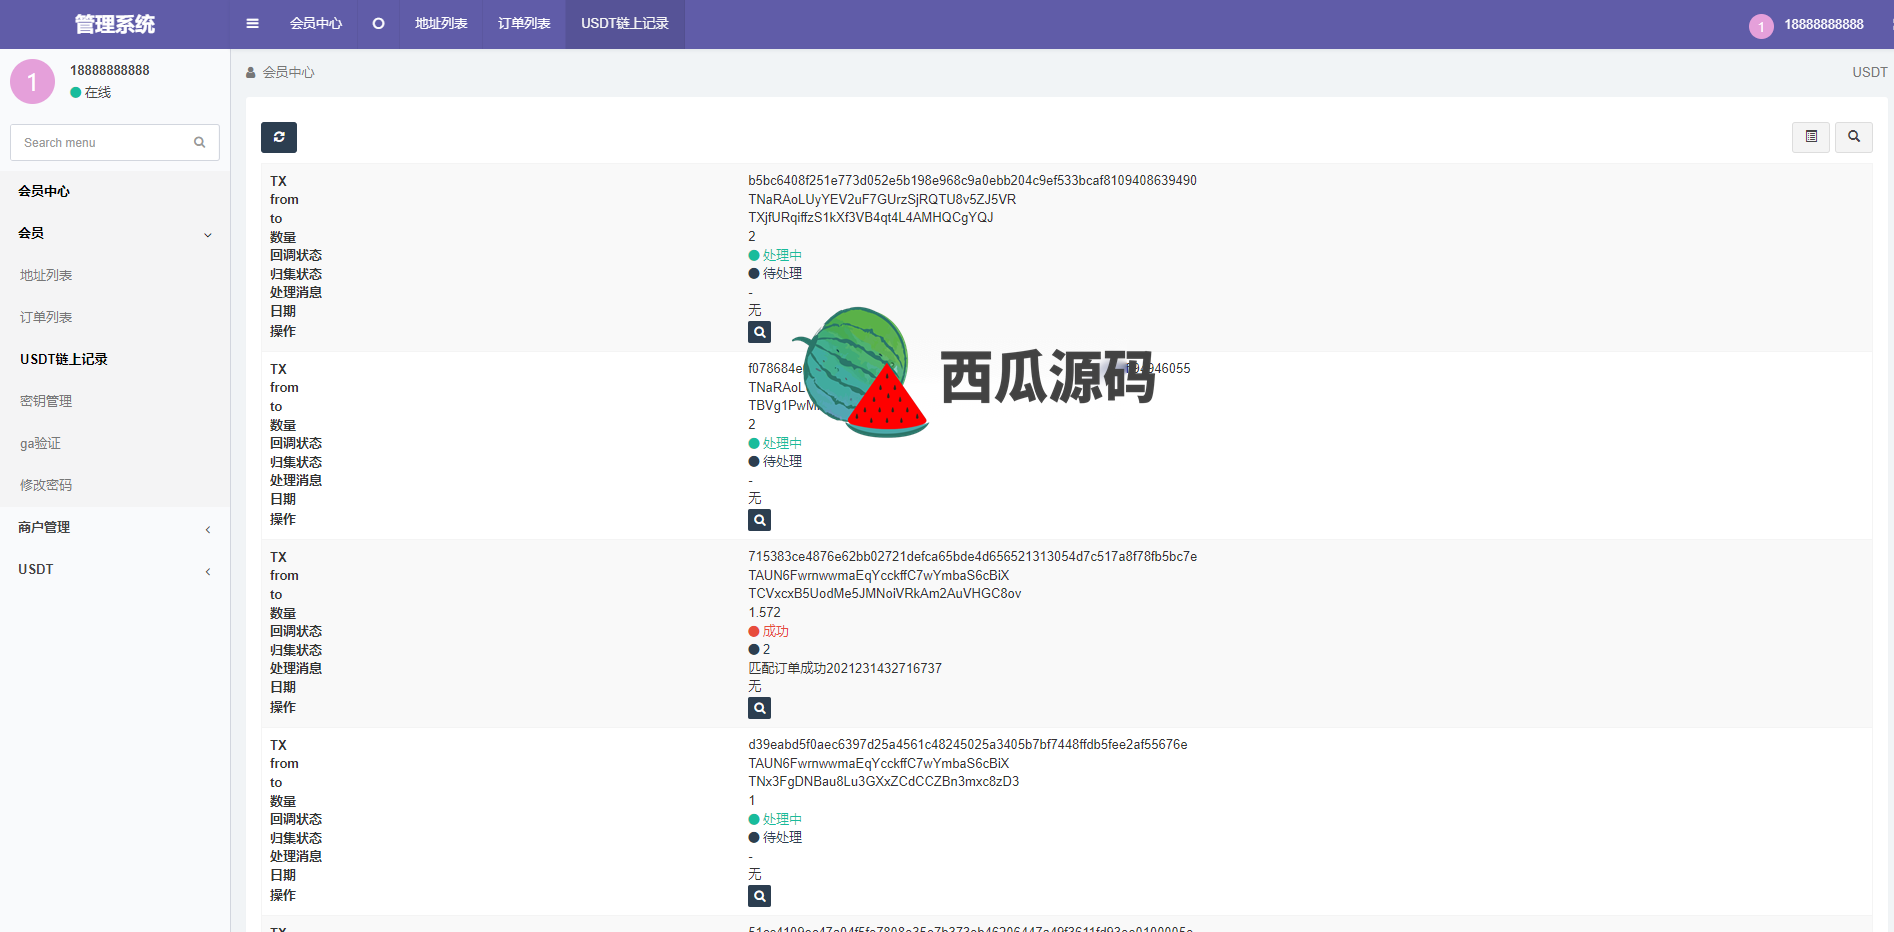Click the sidebar profile avatar circle
The height and width of the screenshot is (932, 1894).
click(32, 81)
